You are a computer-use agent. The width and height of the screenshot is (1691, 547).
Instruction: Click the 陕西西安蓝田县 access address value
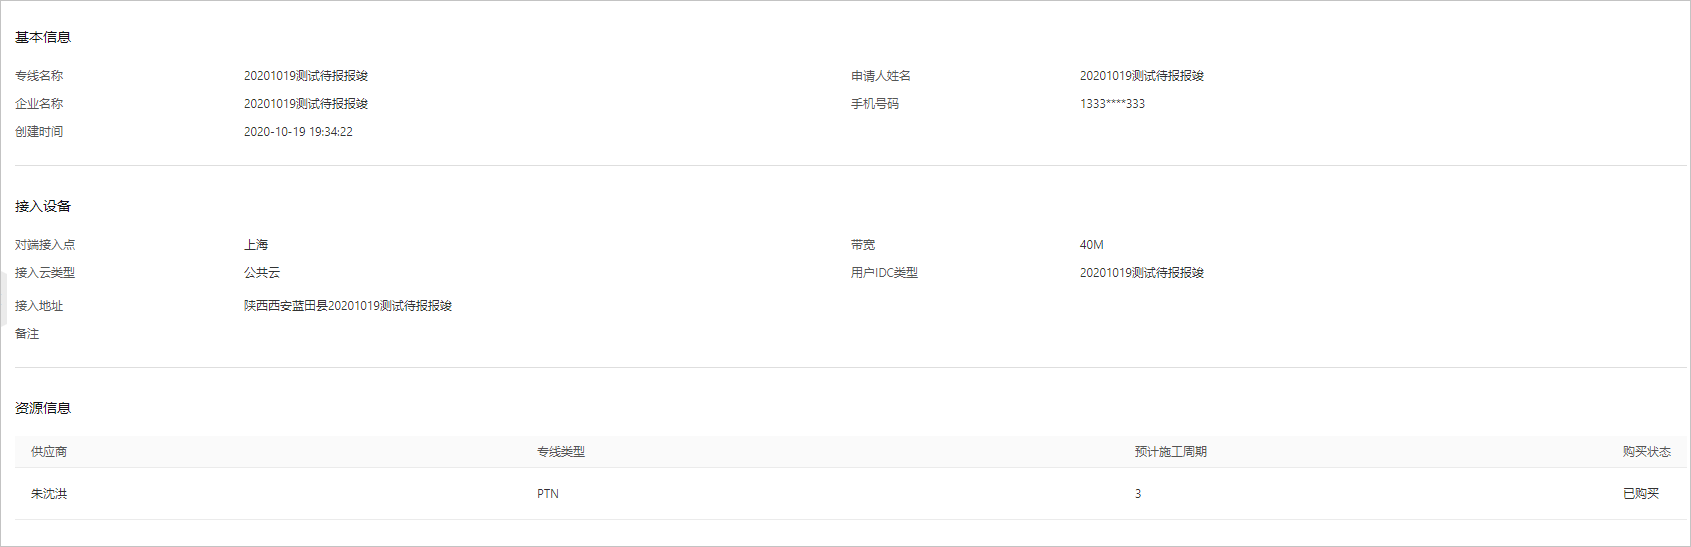click(x=348, y=306)
